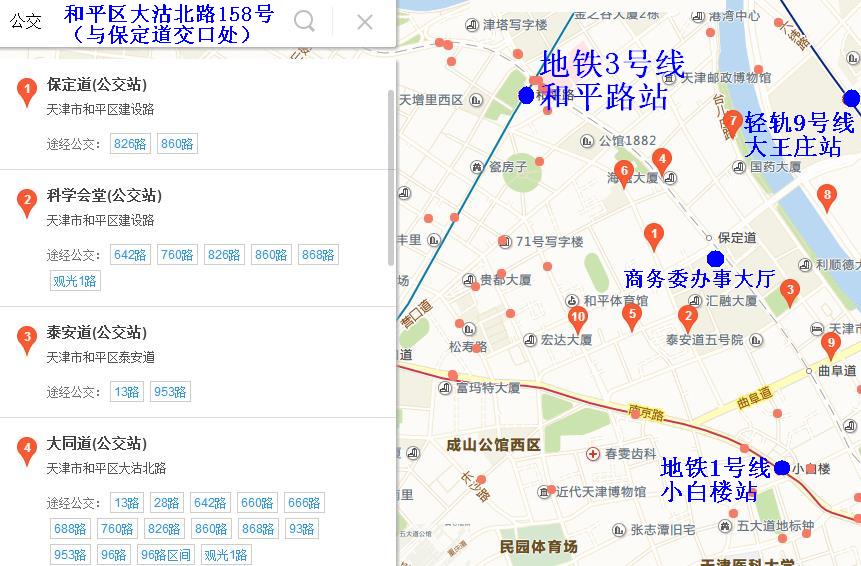The height and width of the screenshot is (566, 861).
Task: Click 666路 under 大同道 stop
Action: pos(304,503)
